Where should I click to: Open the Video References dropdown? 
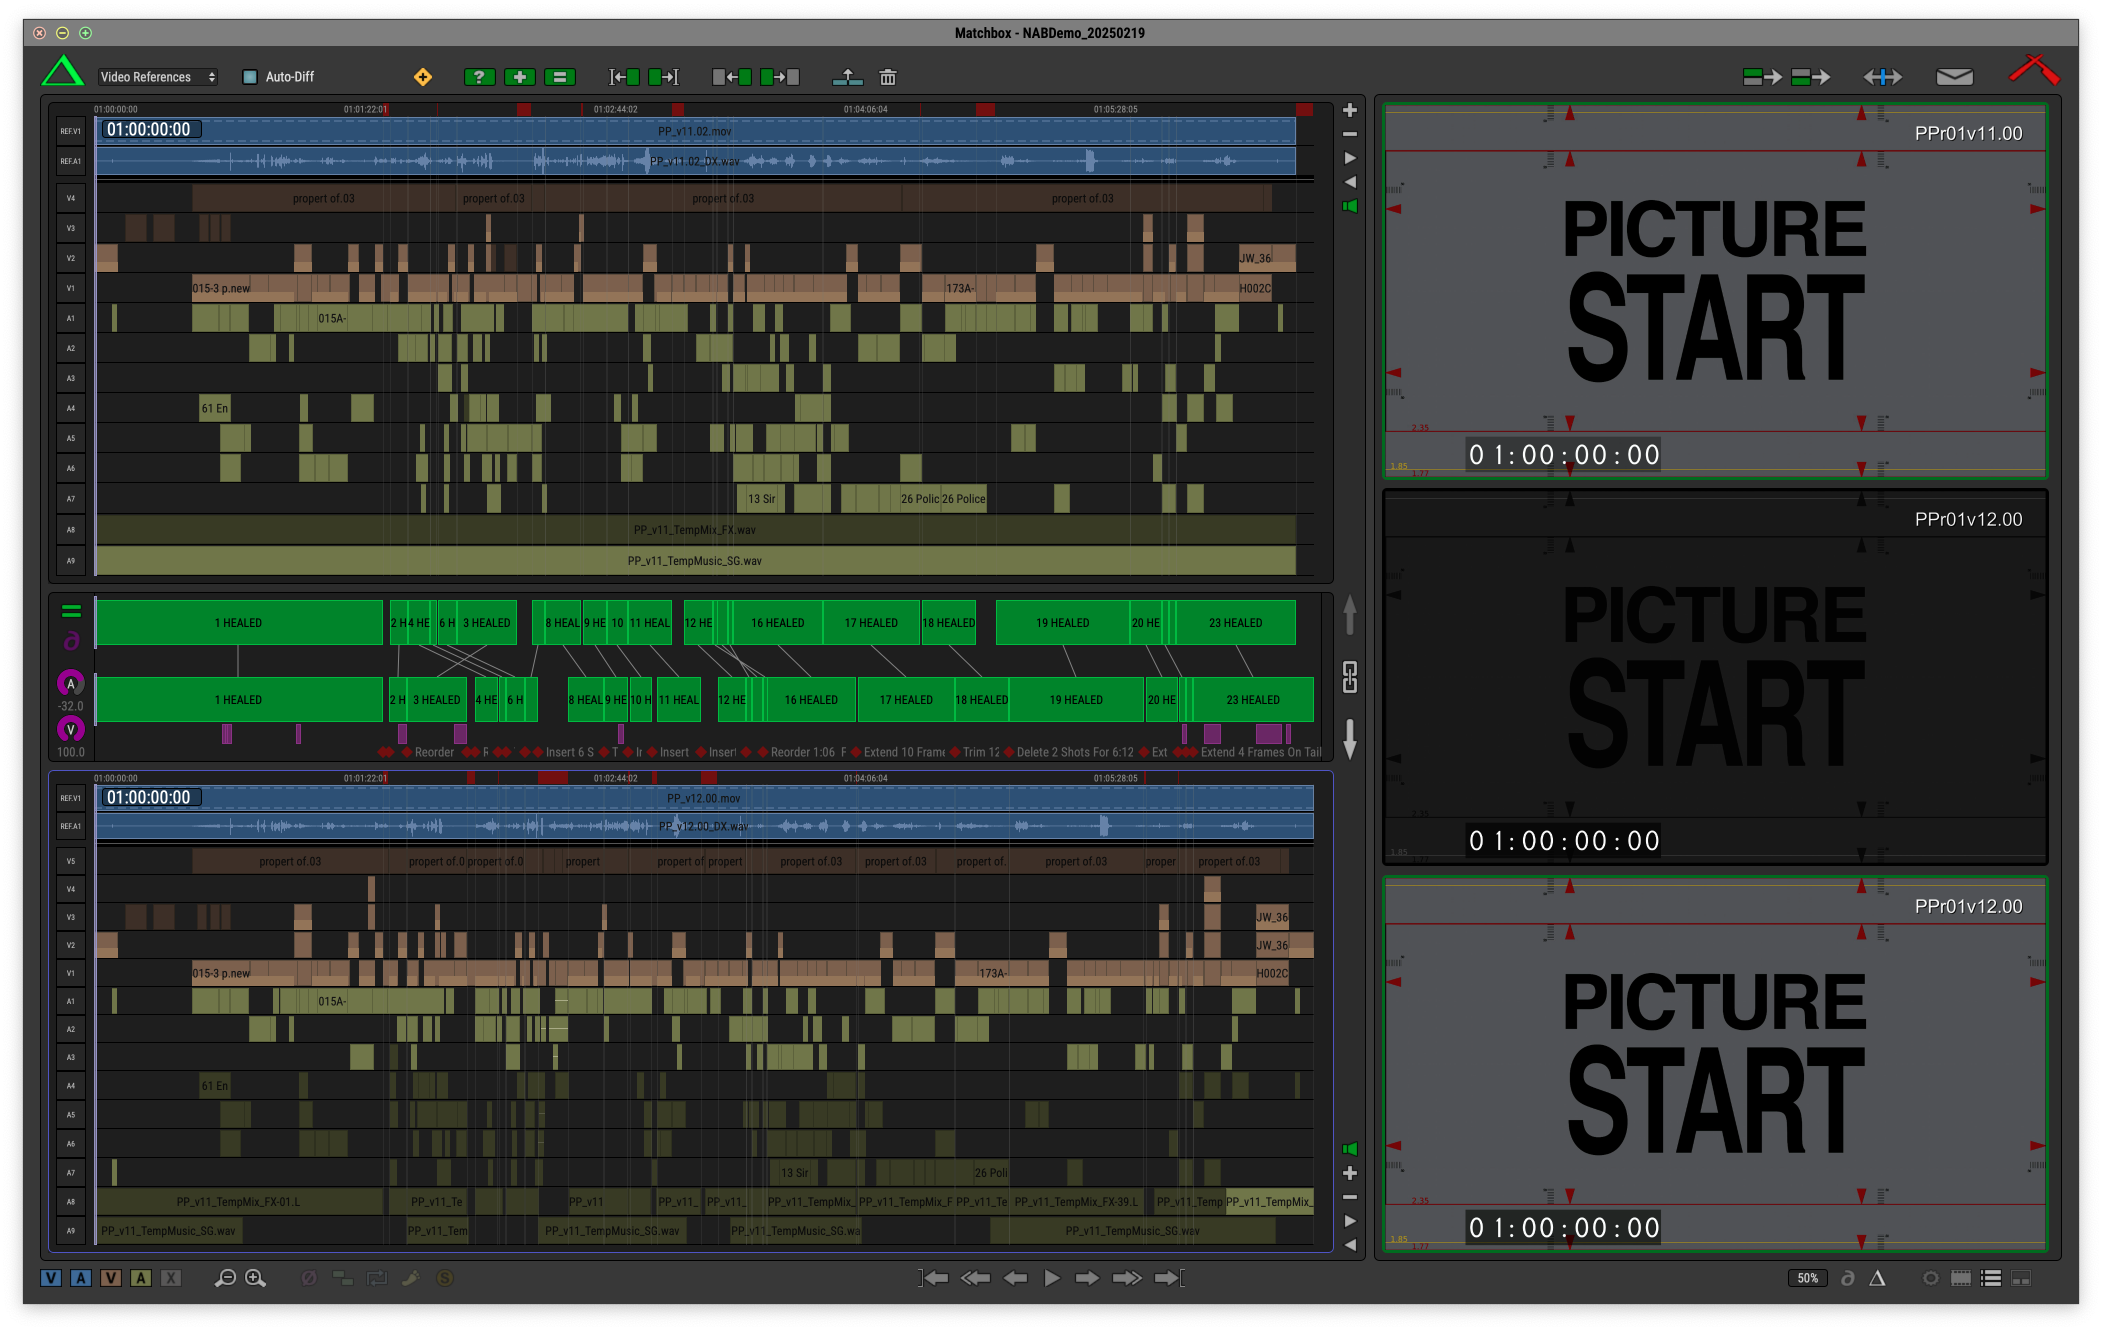click(158, 77)
